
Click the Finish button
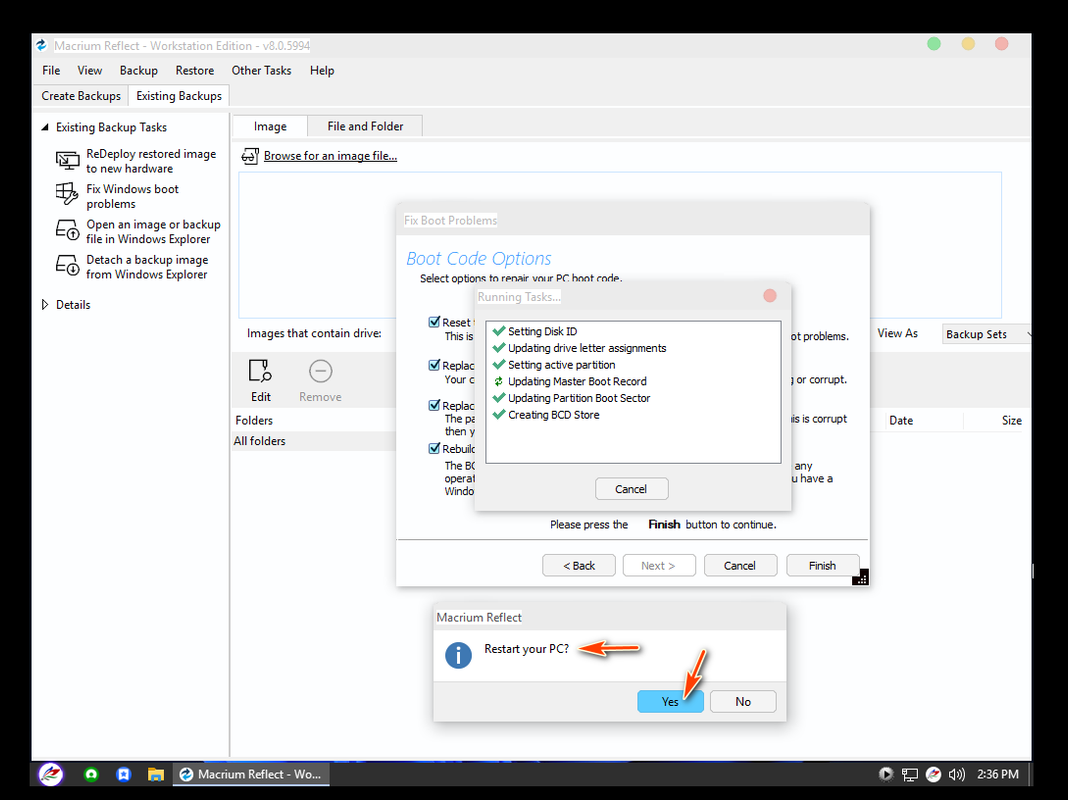tap(823, 565)
